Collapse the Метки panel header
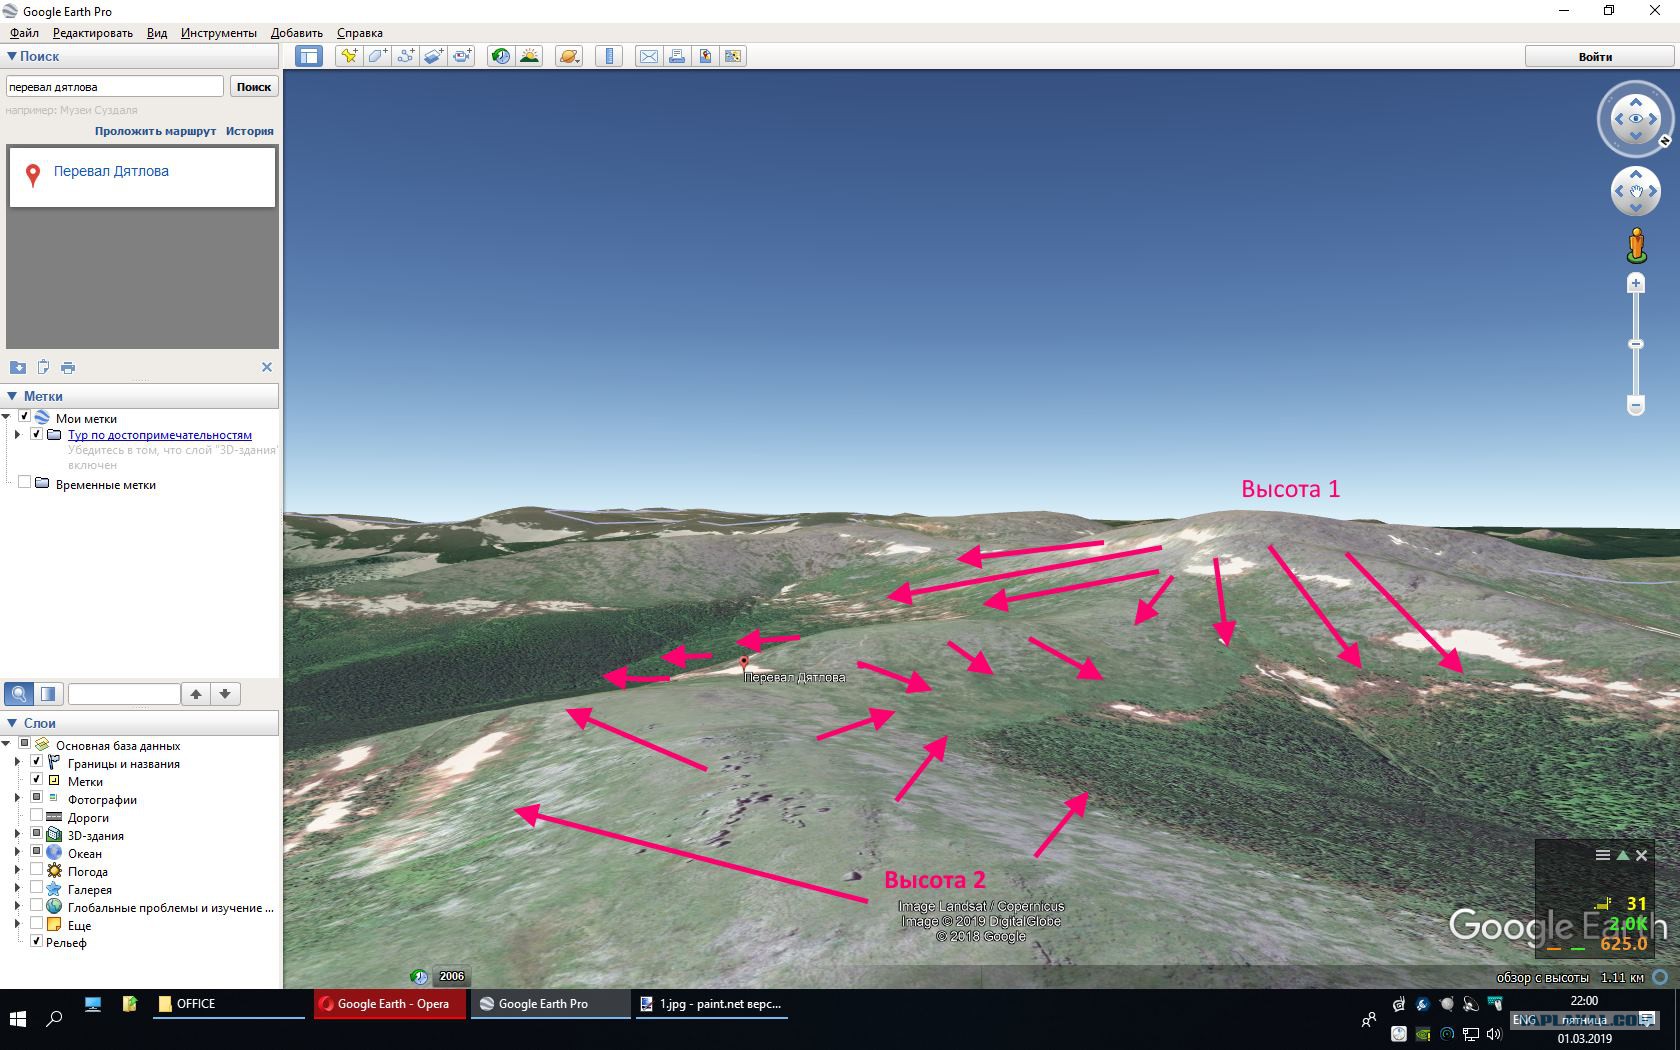1680x1050 pixels. pos(12,396)
